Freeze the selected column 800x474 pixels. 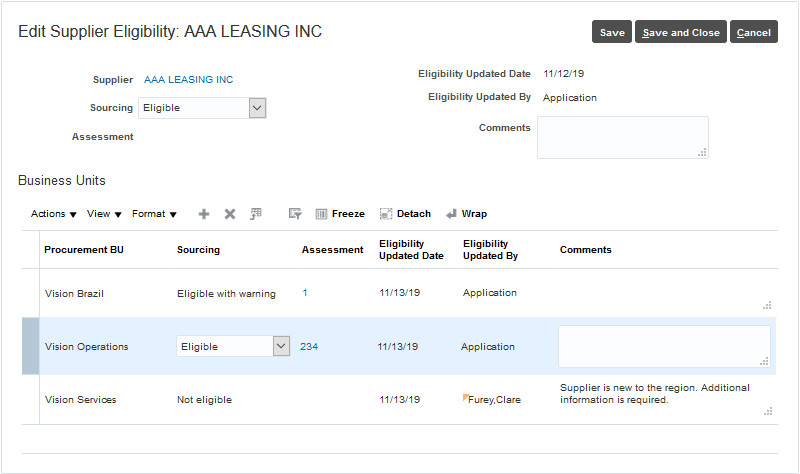pyautogui.click(x=340, y=214)
